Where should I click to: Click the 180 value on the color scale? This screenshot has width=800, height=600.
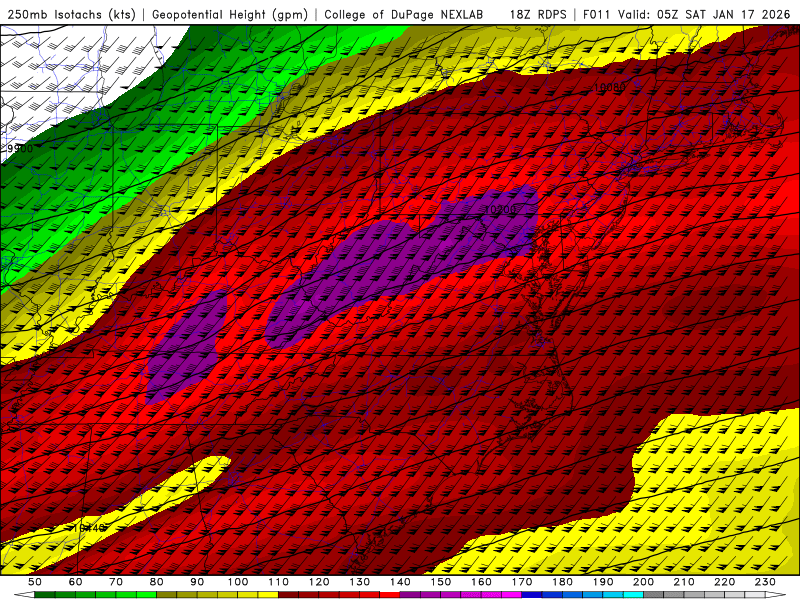pyautogui.click(x=563, y=582)
